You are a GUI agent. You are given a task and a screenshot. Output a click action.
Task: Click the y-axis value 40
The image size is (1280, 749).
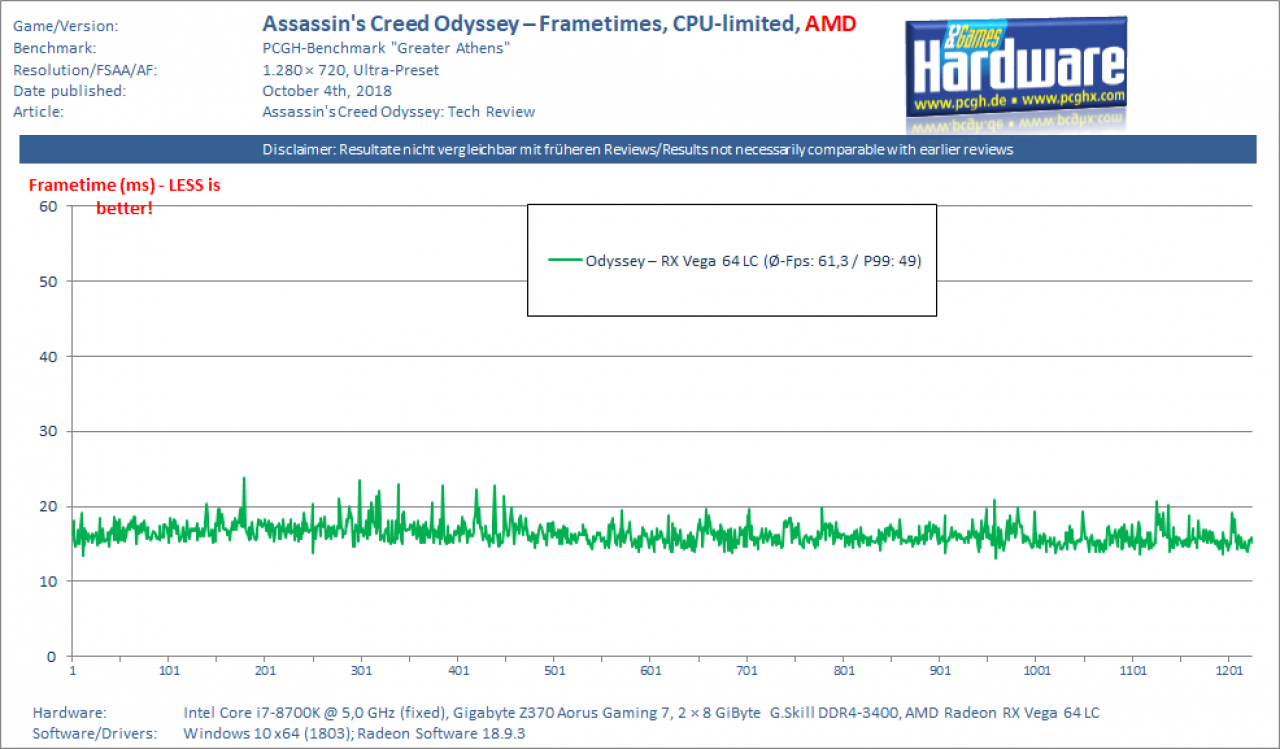49,356
